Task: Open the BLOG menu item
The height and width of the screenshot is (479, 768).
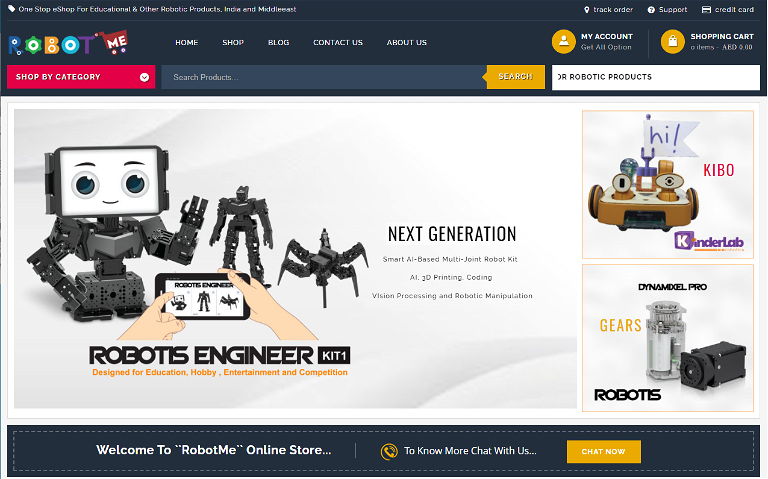Action: [279, 43]
